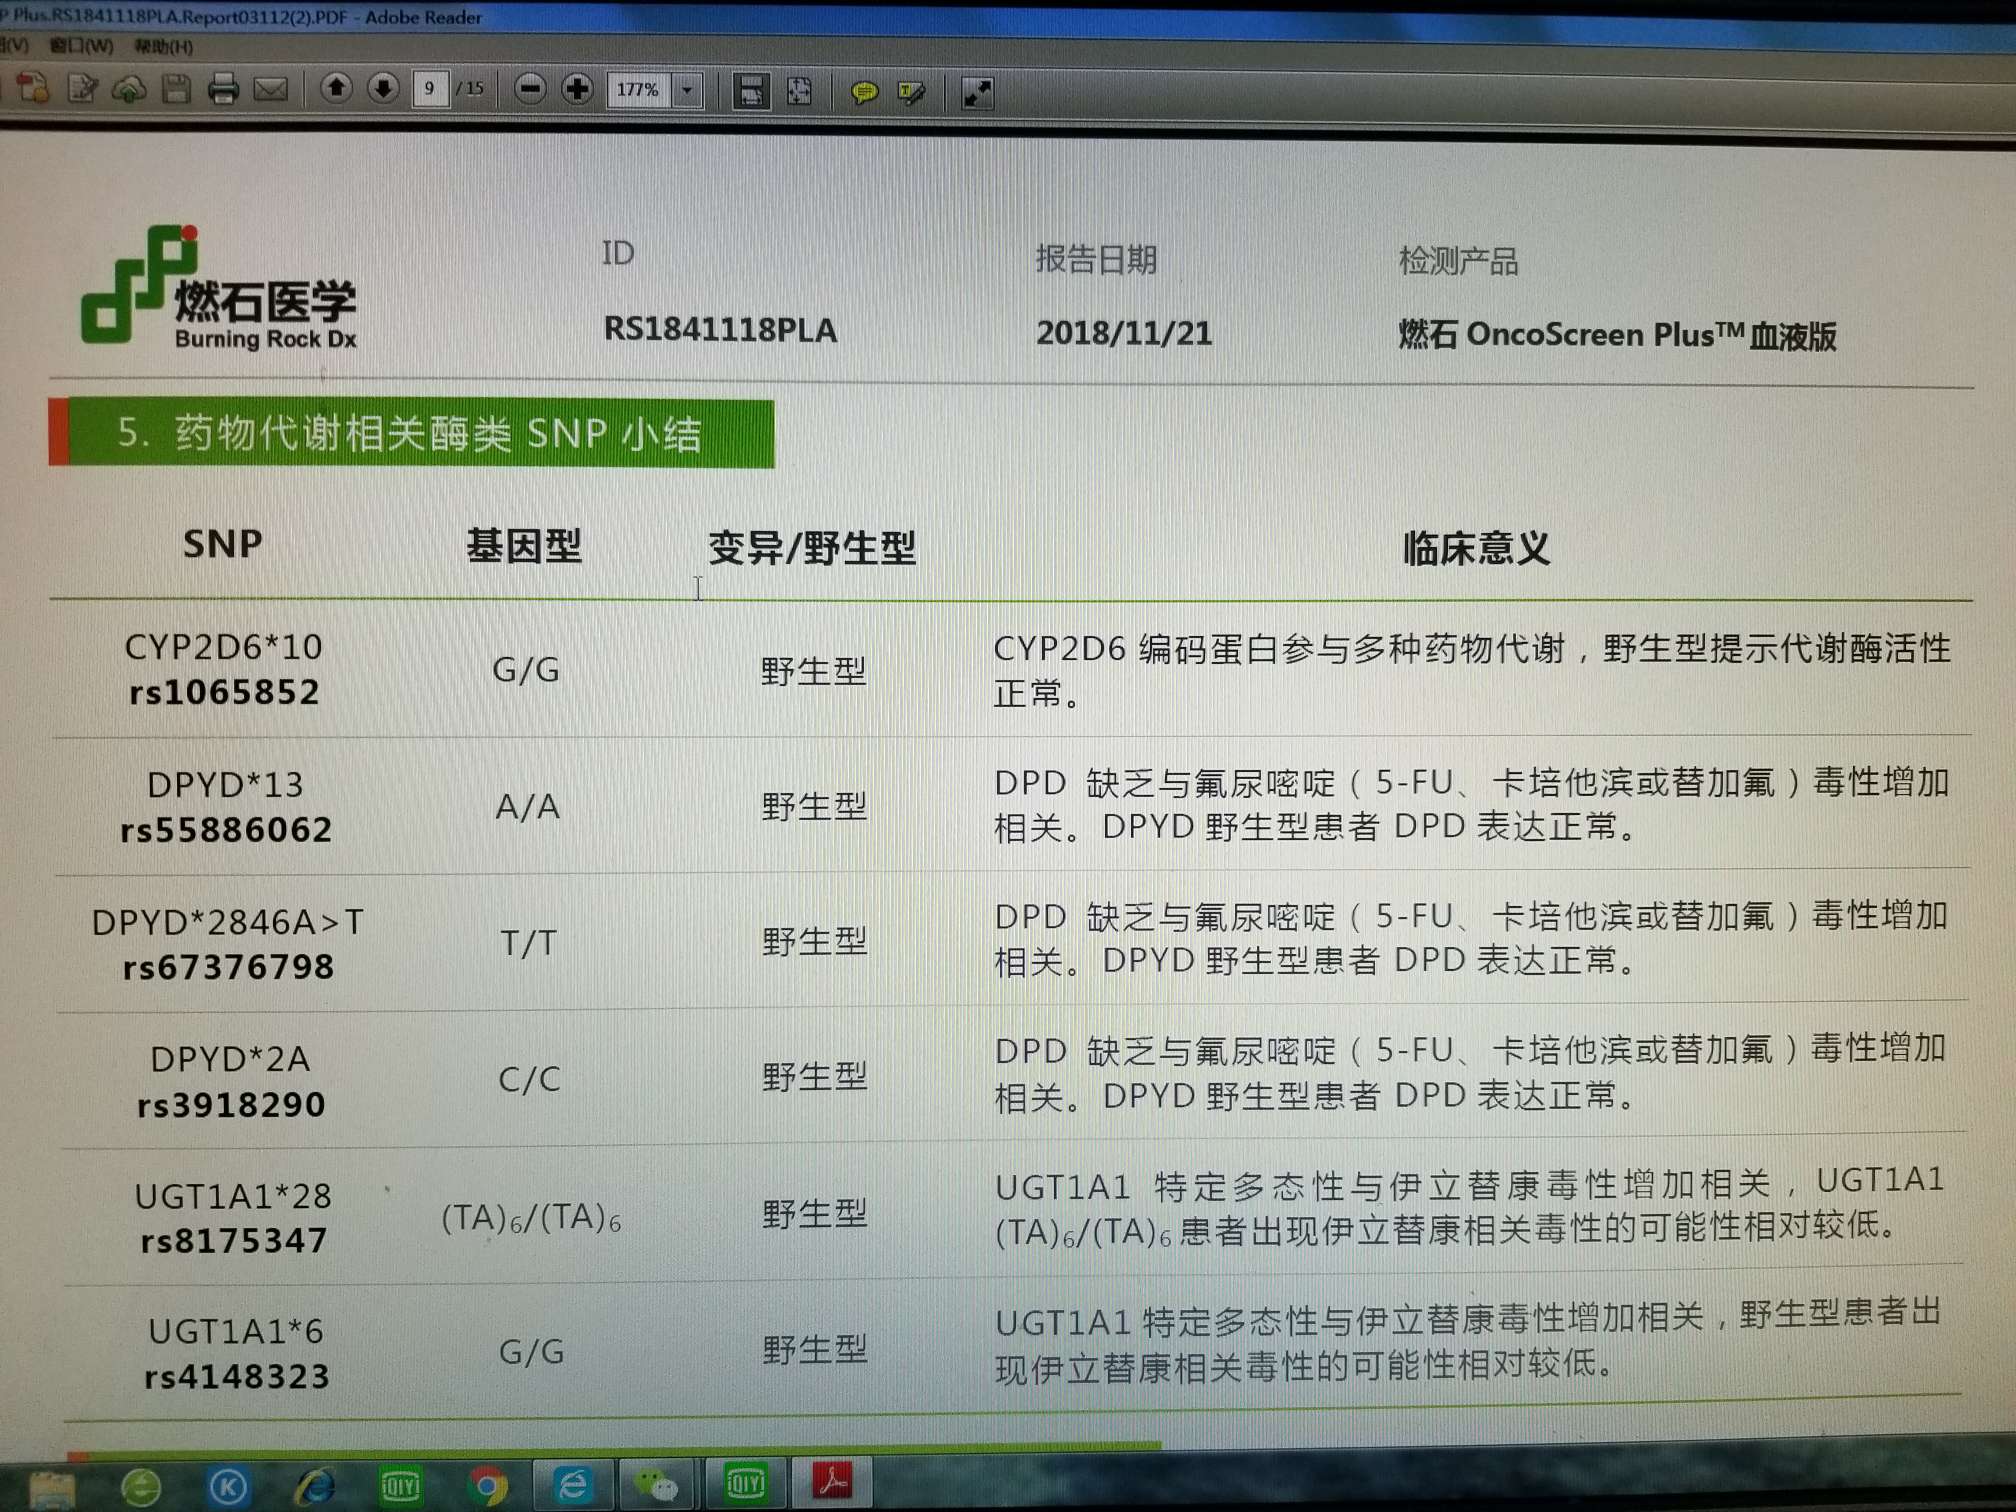Open the zoom percentage dropdown
2016x1512 pixels.
pos(687,91)
